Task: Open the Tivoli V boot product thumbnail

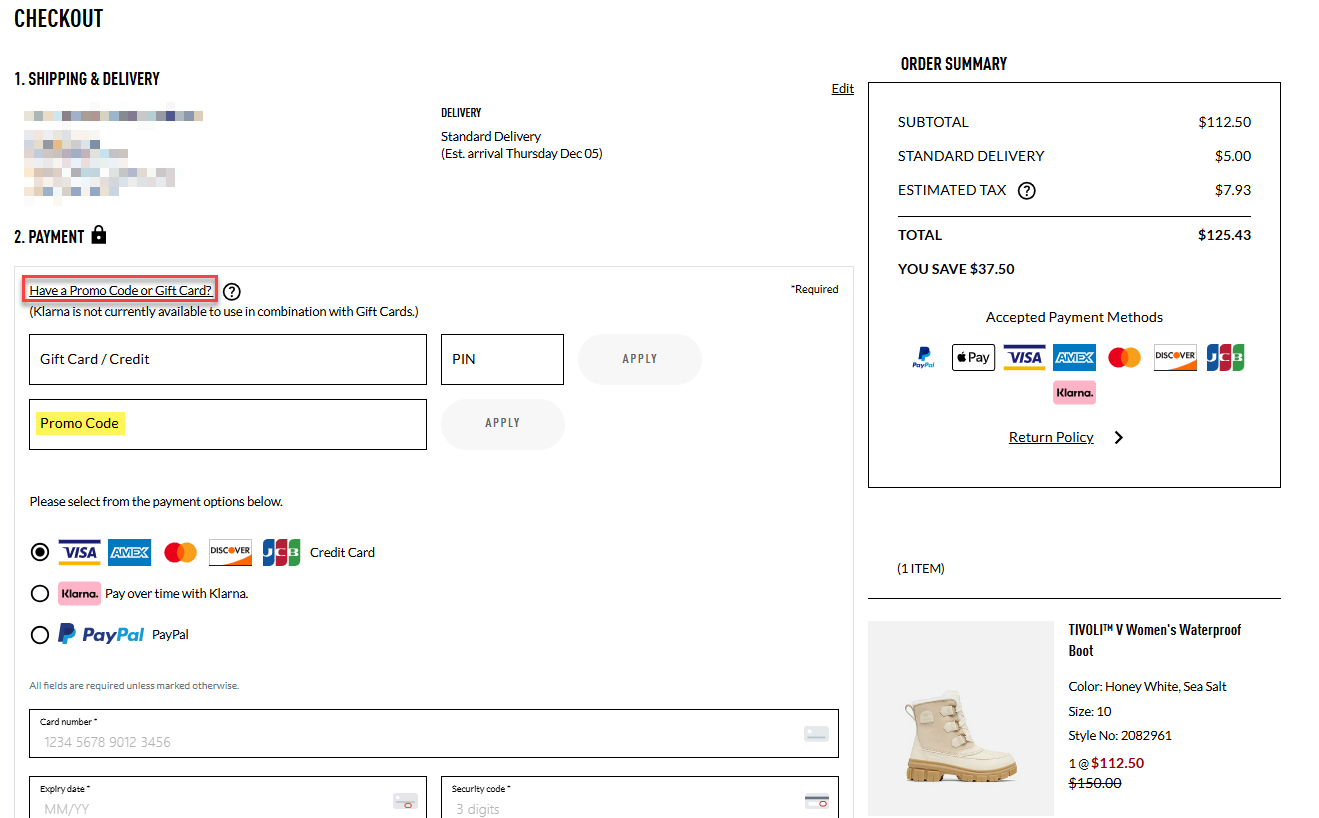Action: [960, 719]
